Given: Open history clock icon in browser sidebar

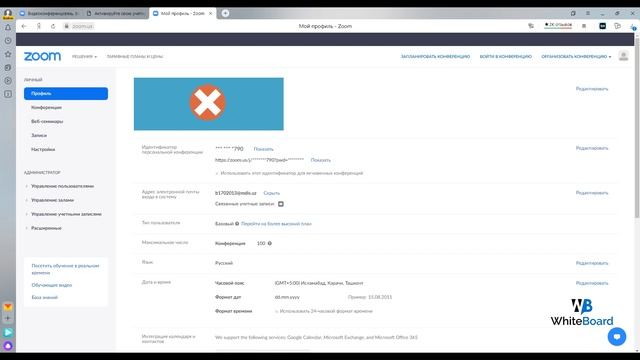Looking at the screenshot, I should (8, 41).
